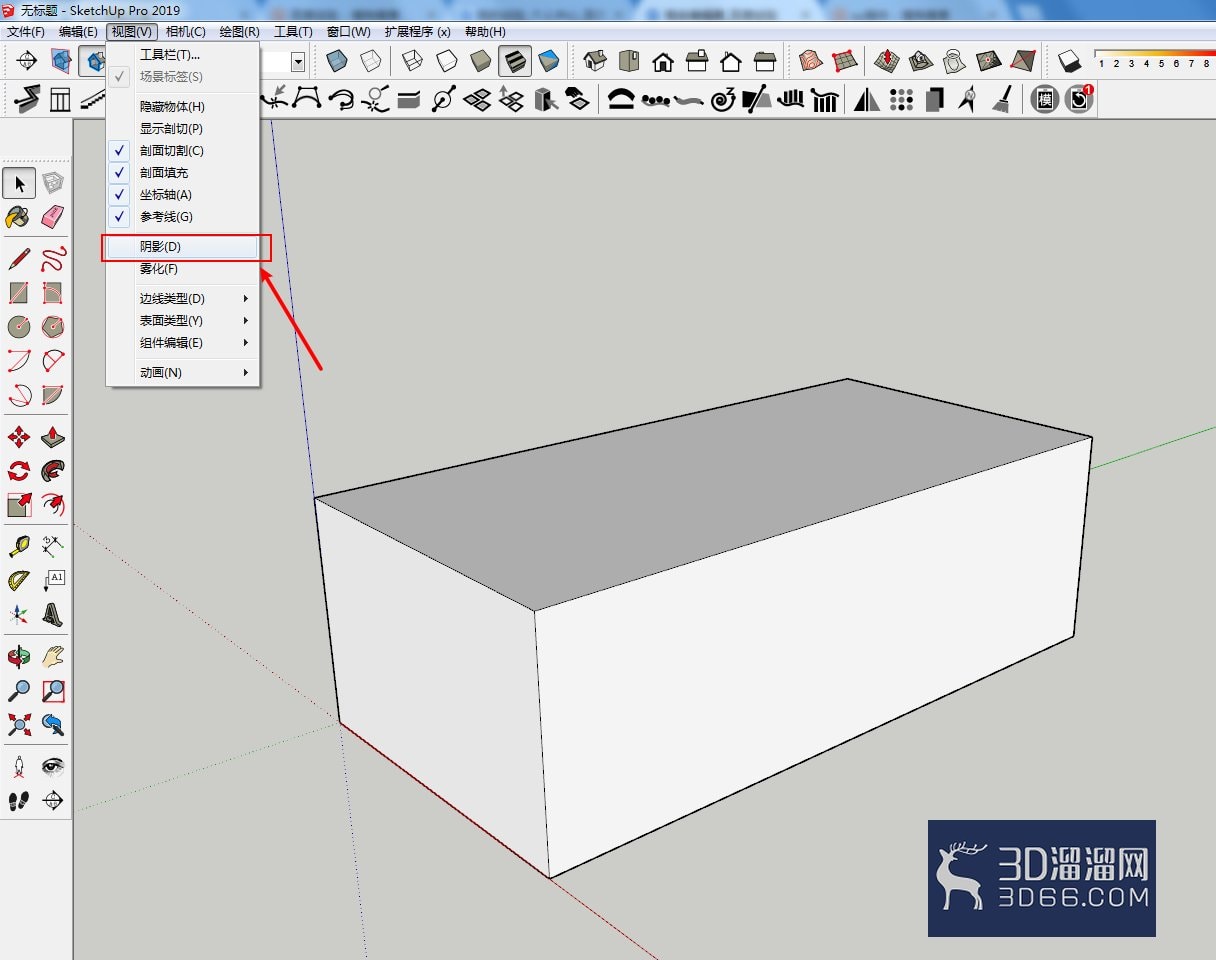This screenshot has width=1216, height=960.
Task: Choose the Rectangle tool
Action: coord(19,293)
